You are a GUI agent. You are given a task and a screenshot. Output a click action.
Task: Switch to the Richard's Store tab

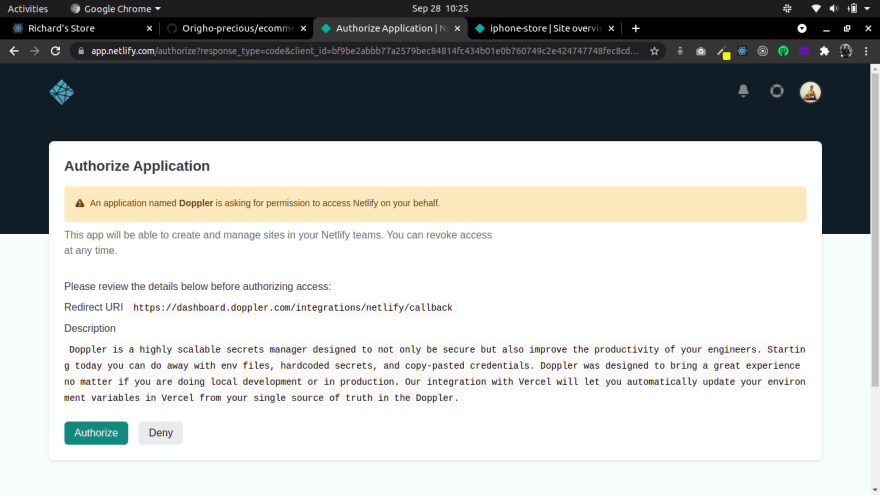(81, 28)
